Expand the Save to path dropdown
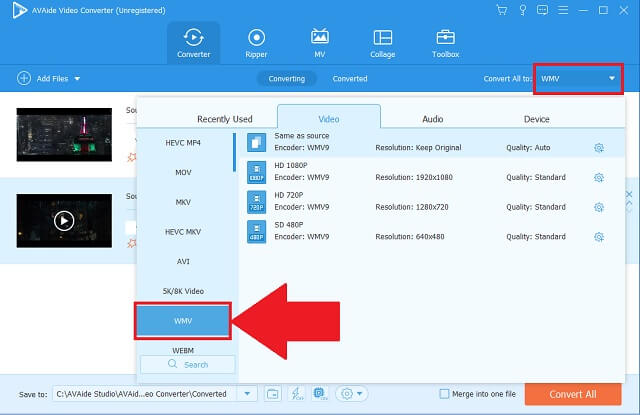 point(247,394)
